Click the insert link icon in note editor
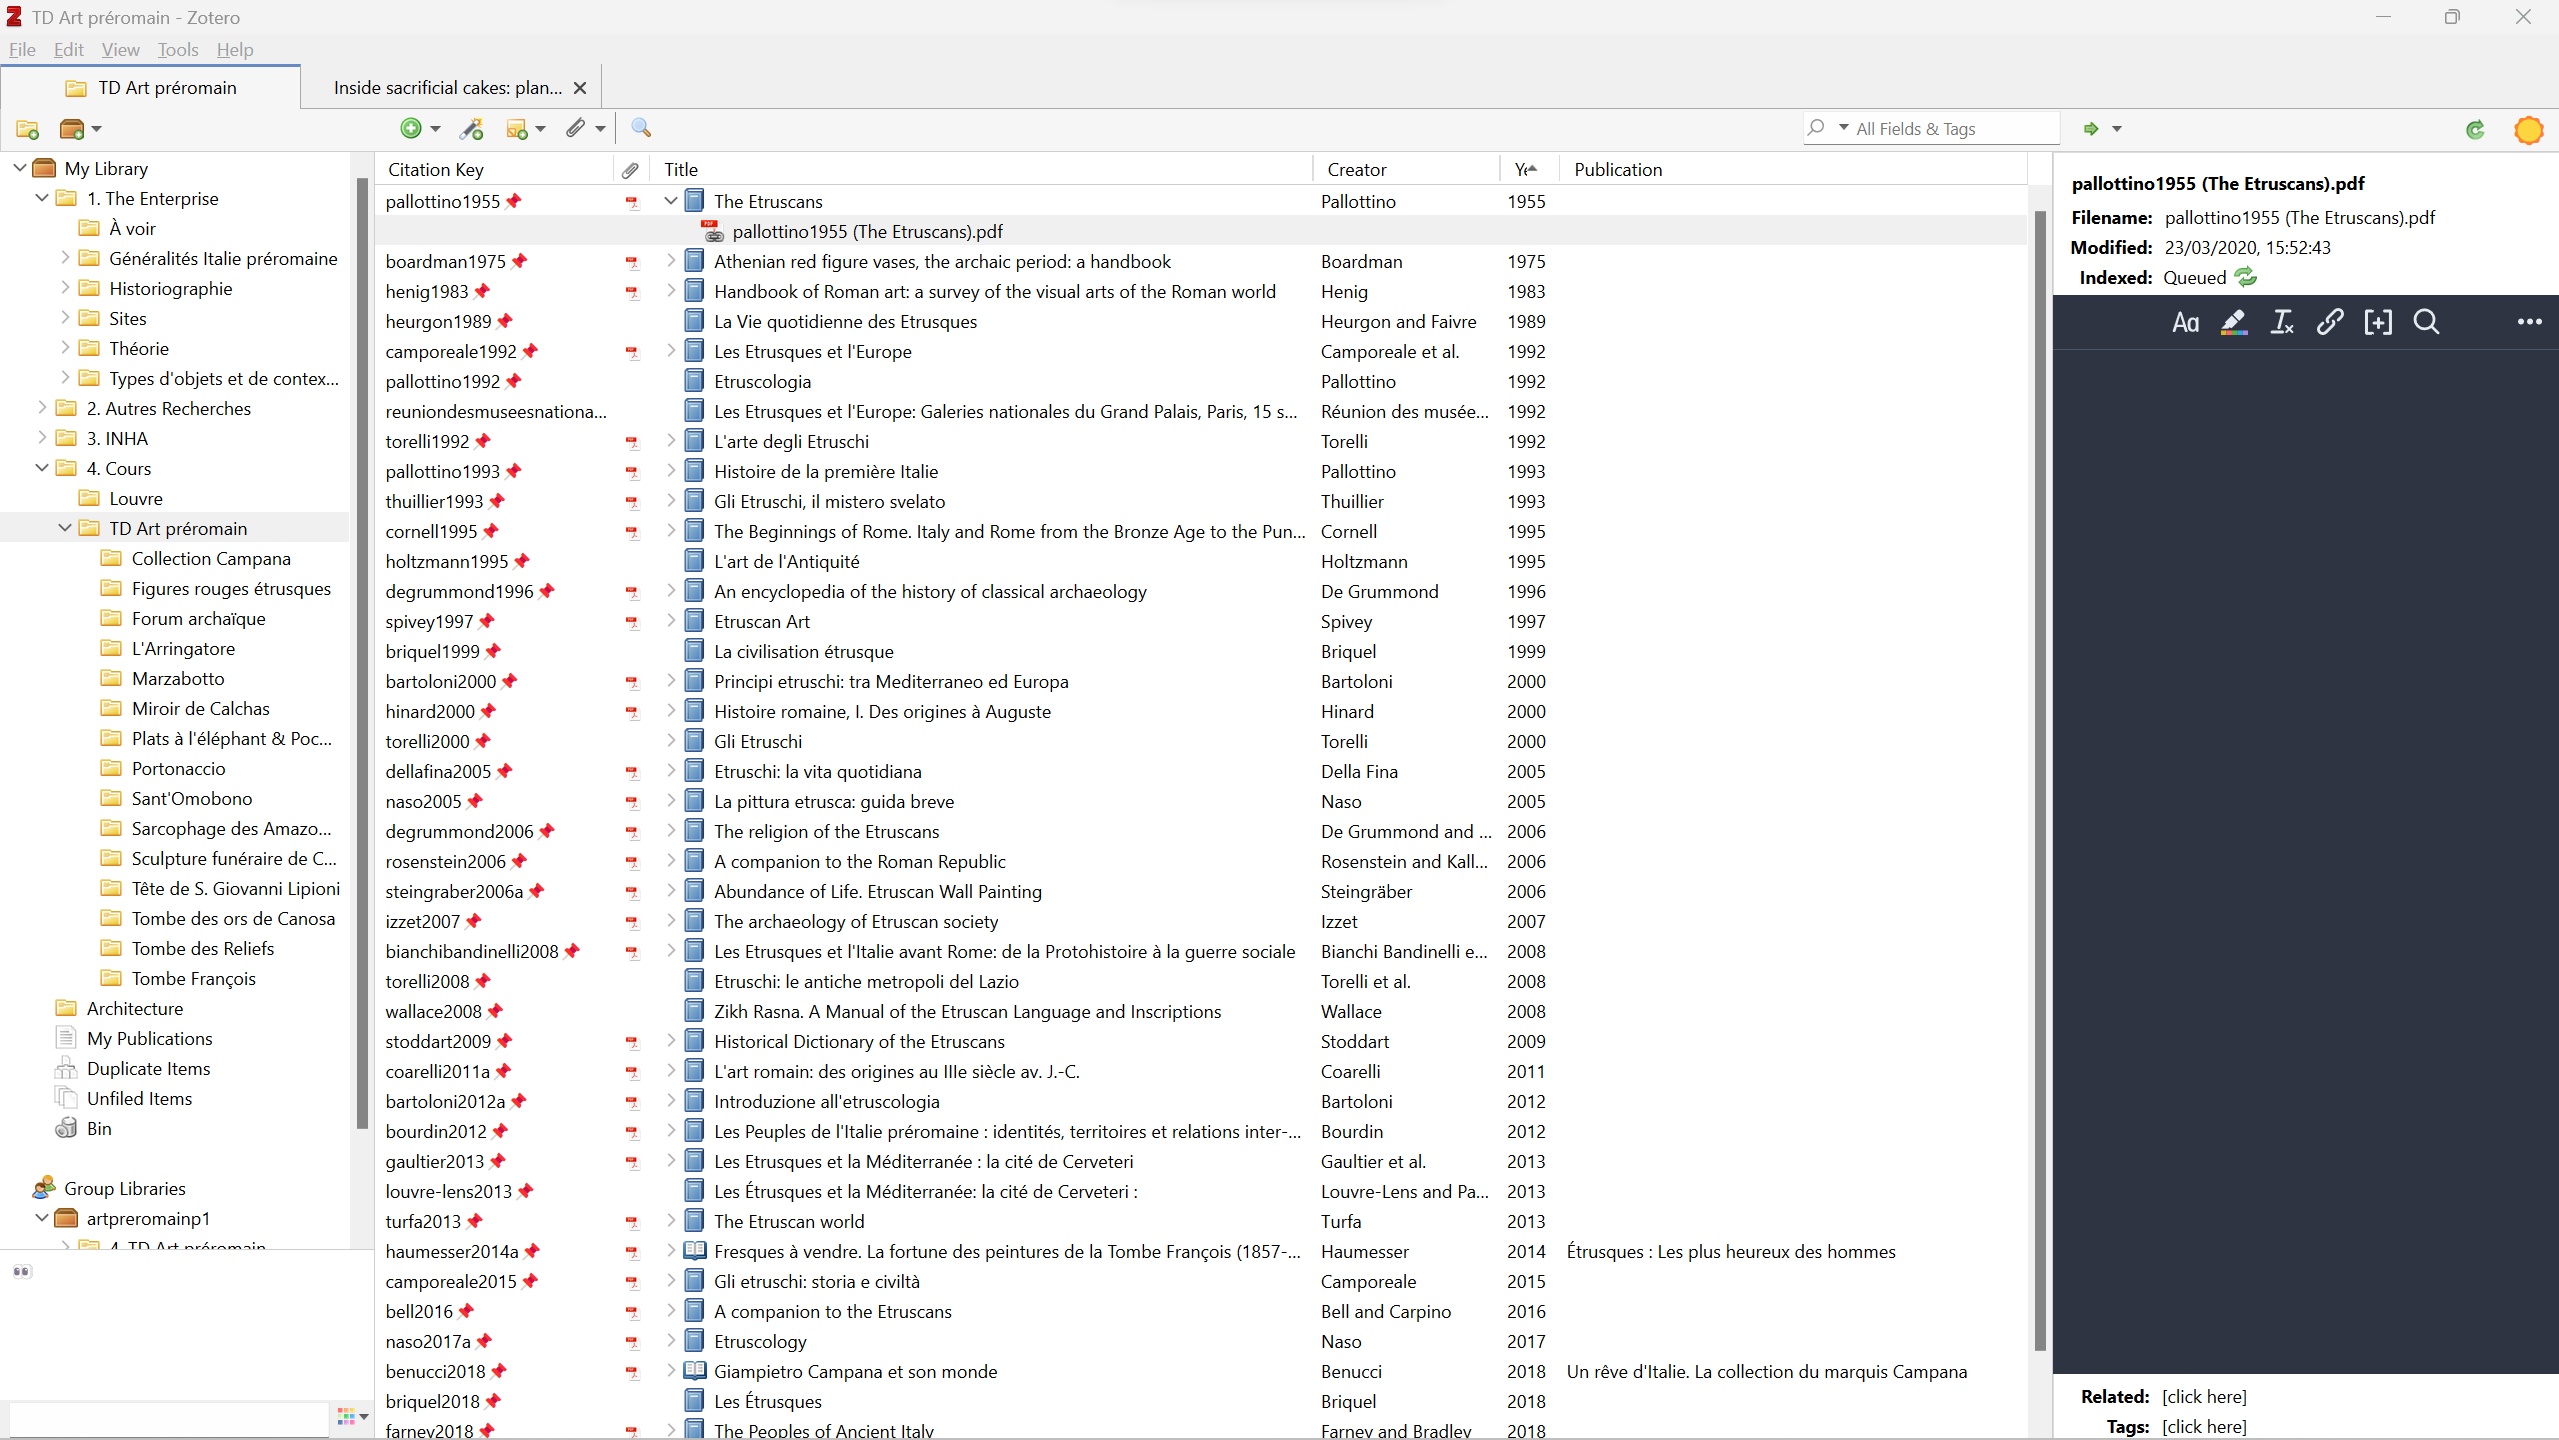The height and width of the screenshot is (1440, 2559). pyautogui.click(x=2330, y=322)
